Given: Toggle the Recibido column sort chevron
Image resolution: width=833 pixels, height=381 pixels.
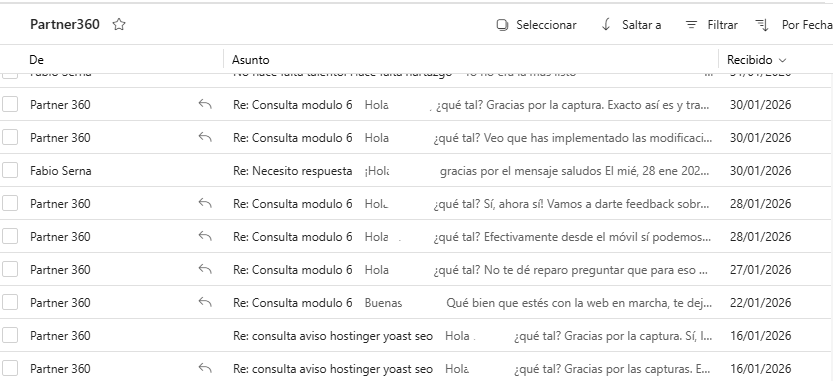Looking at the screenshot, I should 782,61.
